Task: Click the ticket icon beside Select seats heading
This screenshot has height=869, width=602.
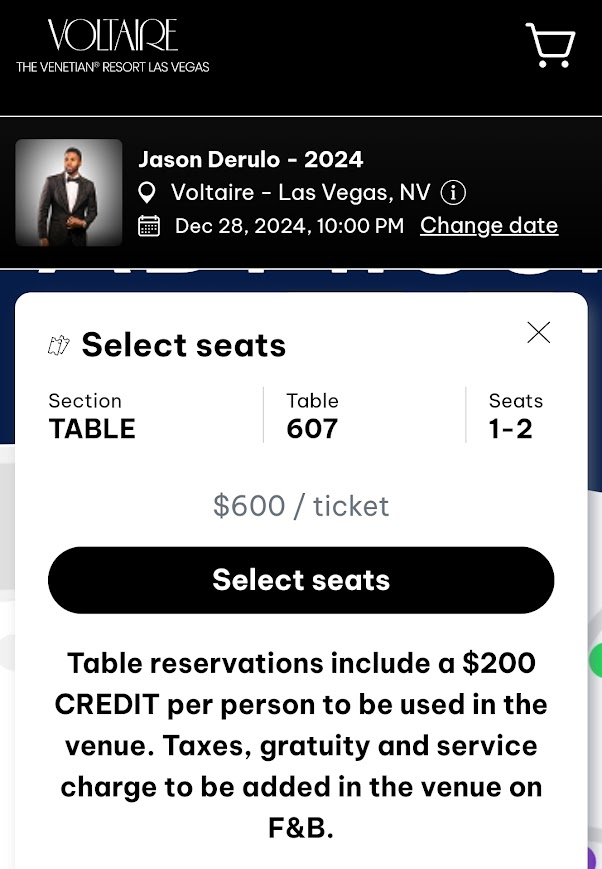Action: [60, 346]
